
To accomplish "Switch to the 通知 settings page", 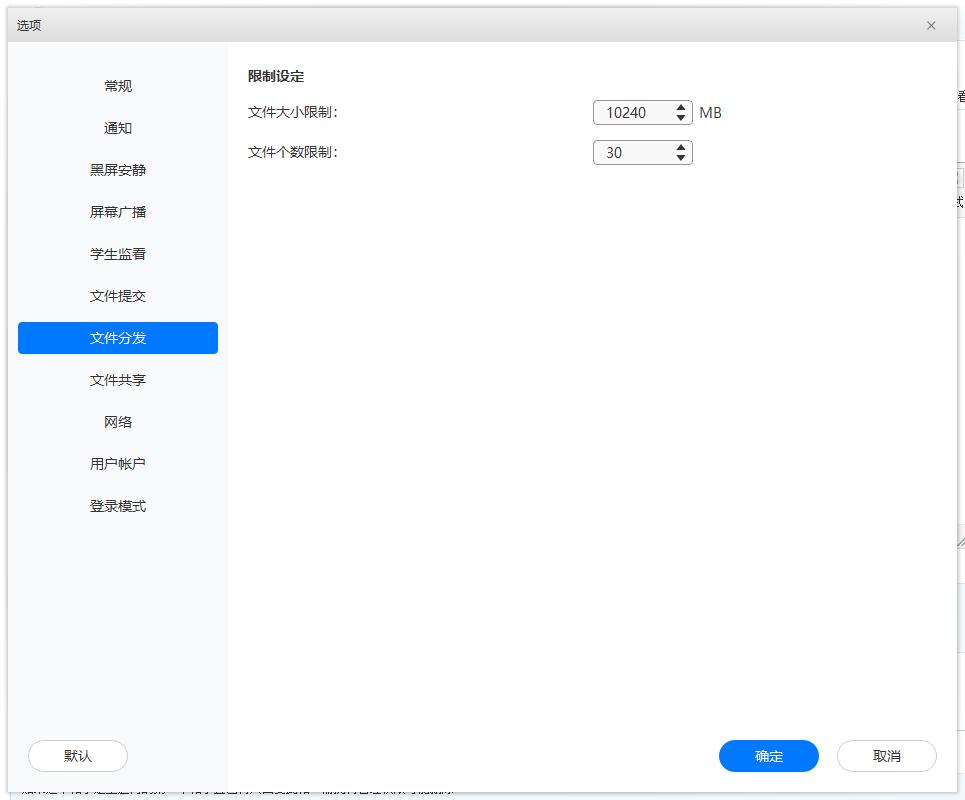I will coord(117,128).
